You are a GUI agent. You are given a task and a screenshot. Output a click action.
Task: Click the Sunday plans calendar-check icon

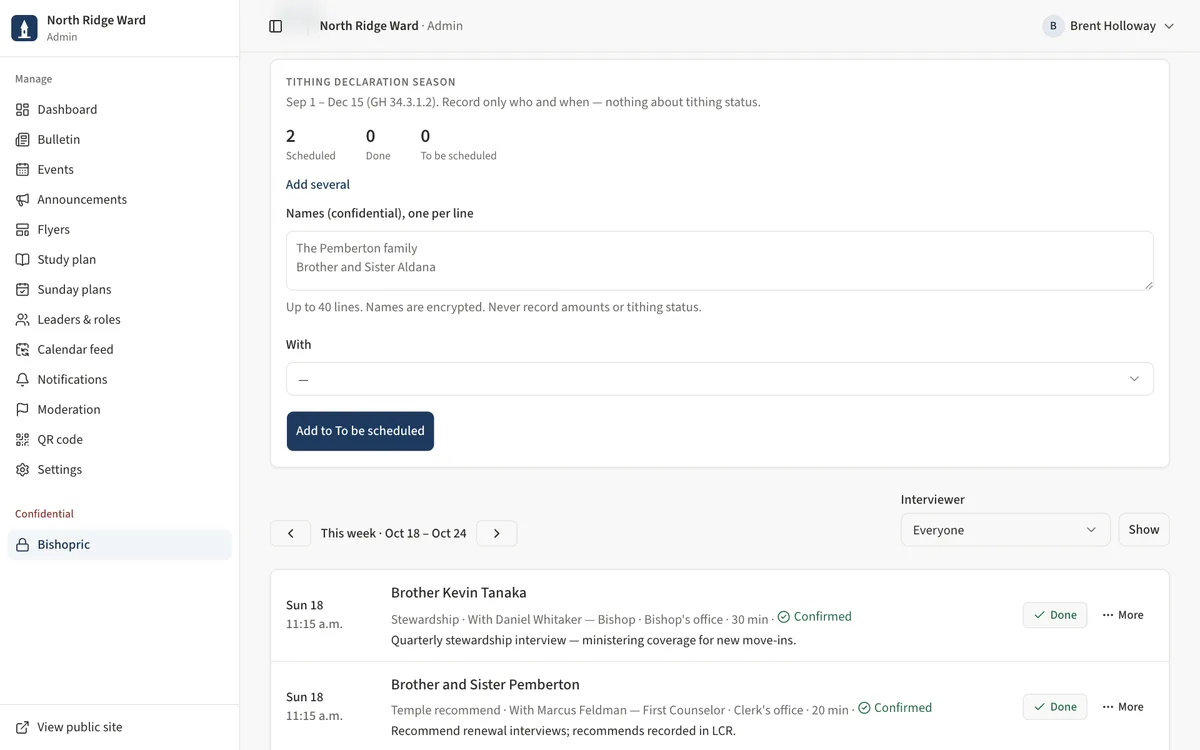point(22,290)
